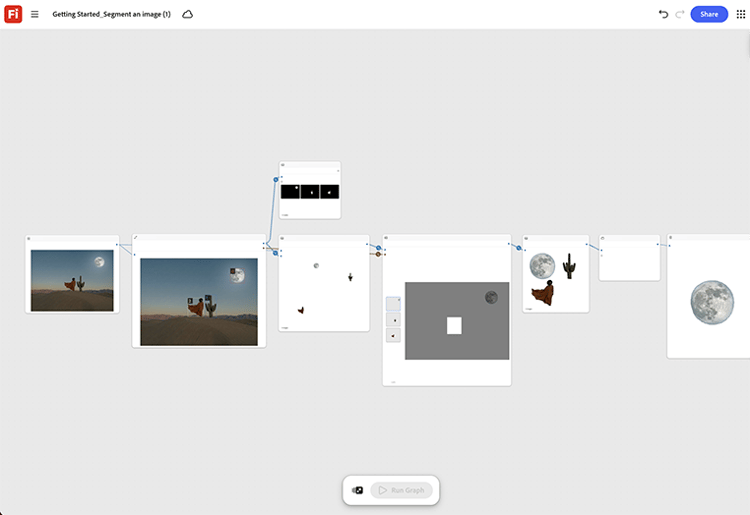
Task: Select the cactus in the objects node
Action: point(569,266)
